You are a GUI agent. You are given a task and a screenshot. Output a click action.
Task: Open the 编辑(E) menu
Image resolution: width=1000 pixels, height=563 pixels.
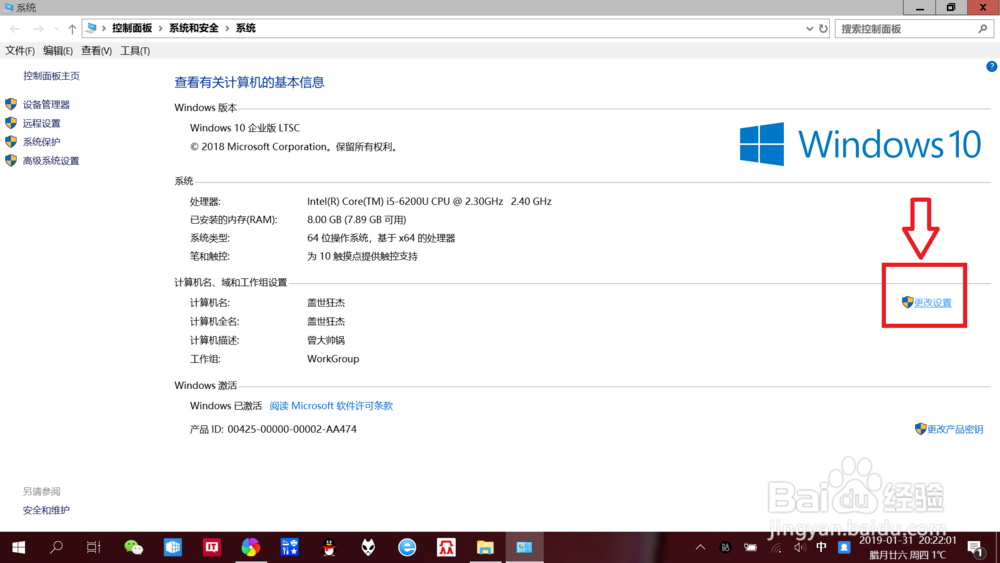[57, 50]
